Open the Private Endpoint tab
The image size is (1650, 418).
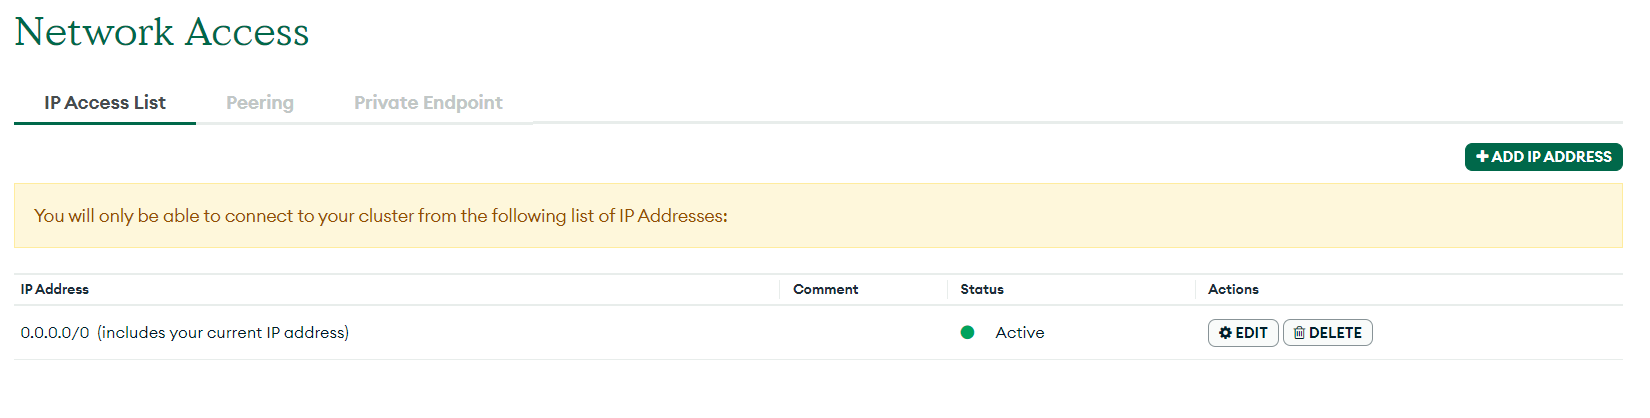click(428, 103)
